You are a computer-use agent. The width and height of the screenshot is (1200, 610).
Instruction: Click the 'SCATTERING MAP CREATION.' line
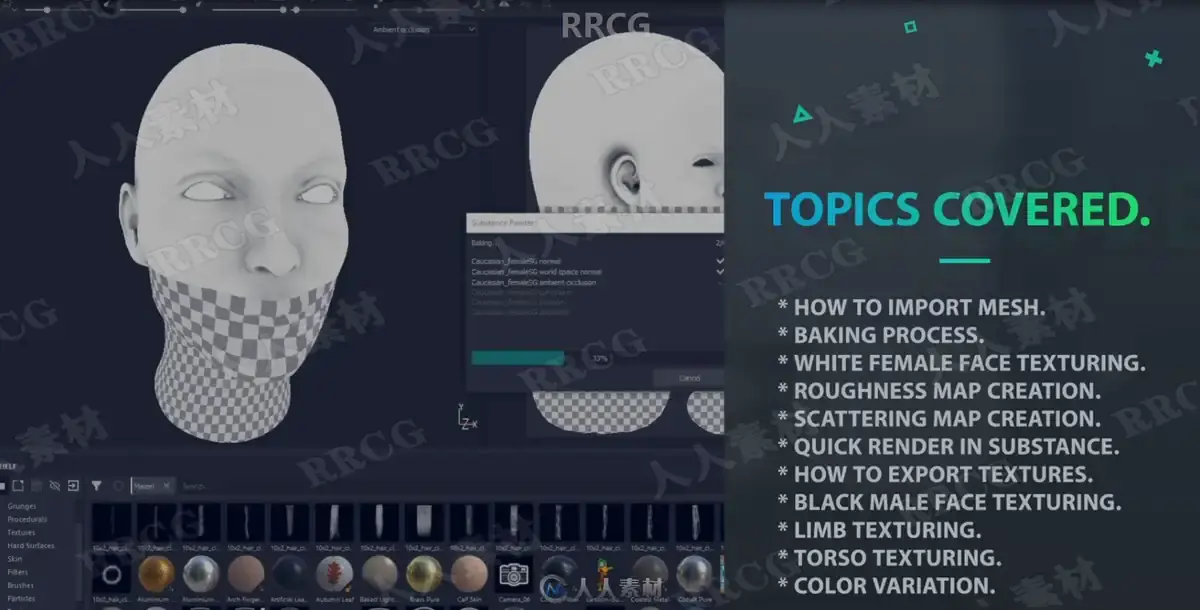tap(939, 418)
